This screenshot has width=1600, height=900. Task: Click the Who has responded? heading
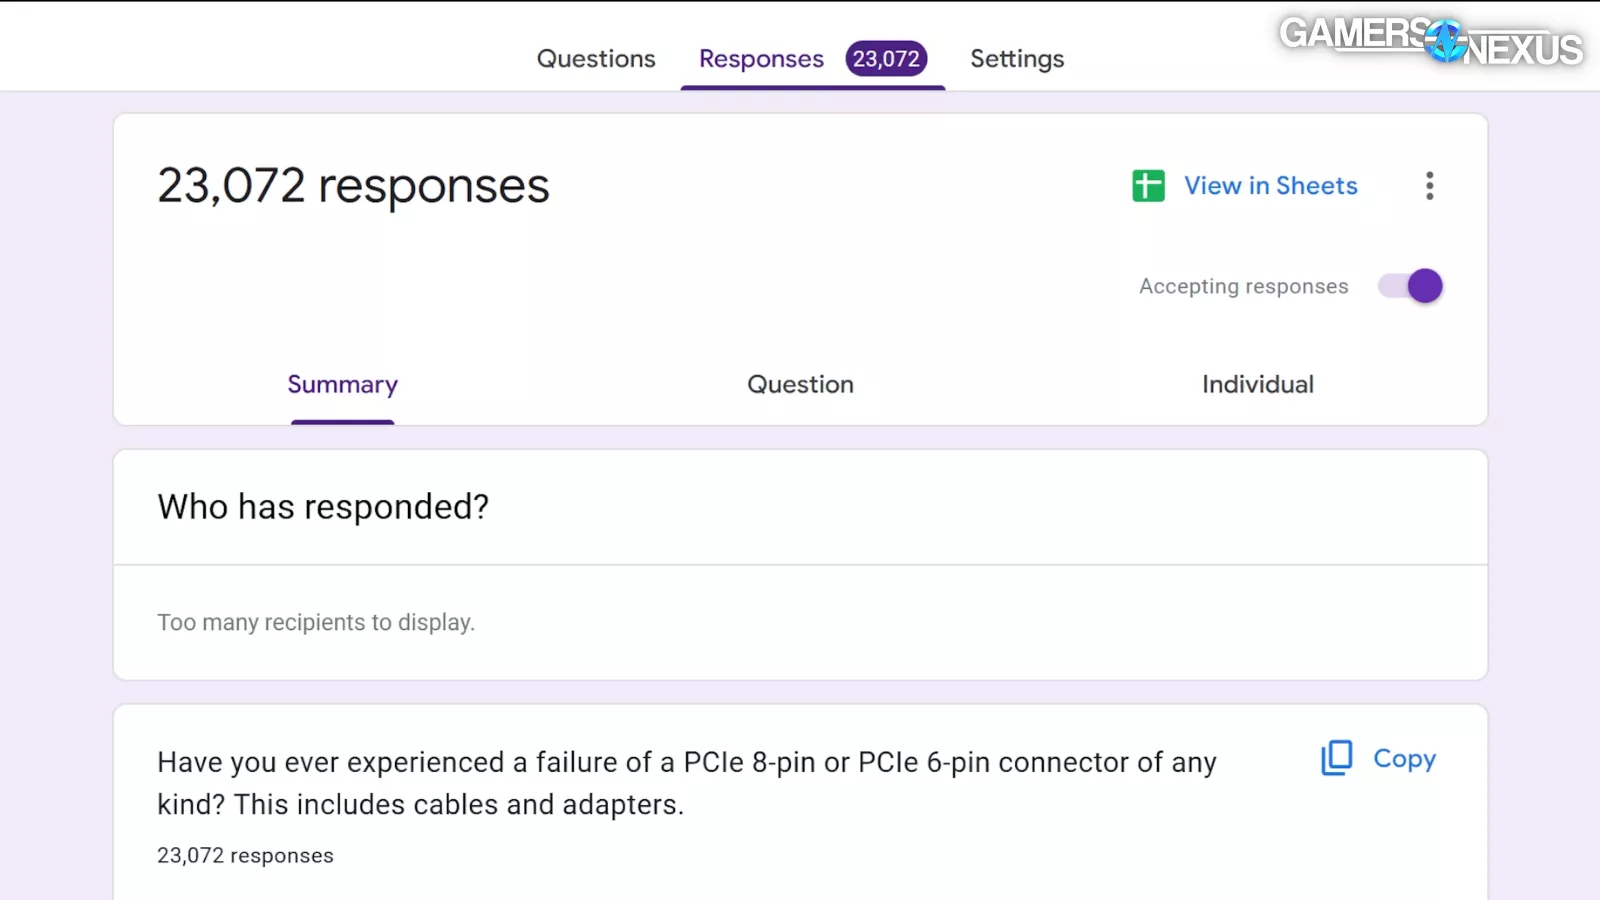(x=323, y=507)
